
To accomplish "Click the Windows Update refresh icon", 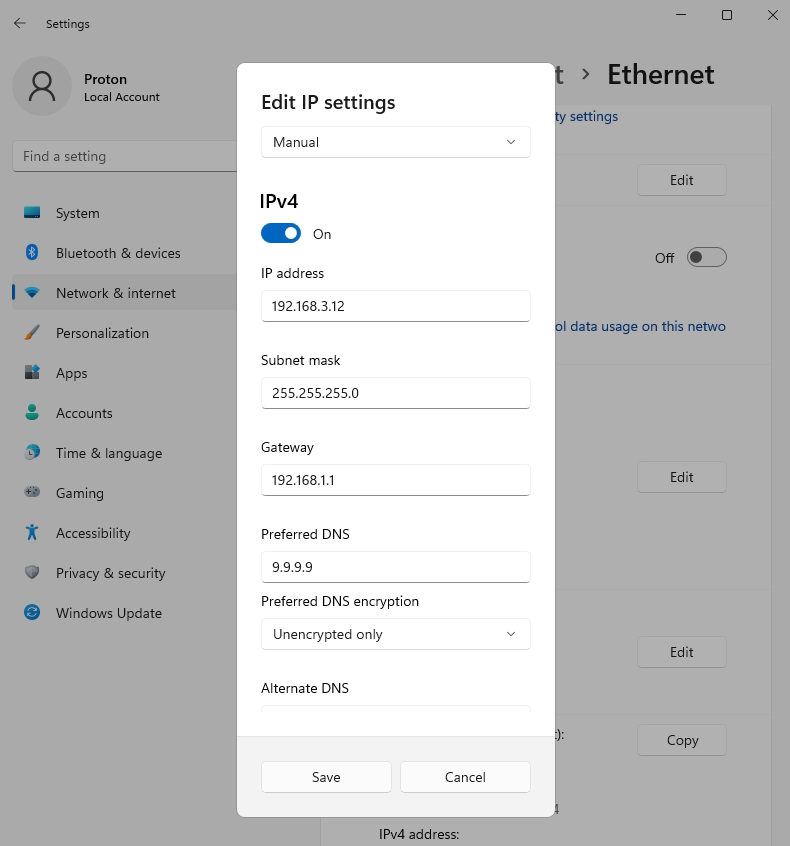I will click(32, 612).
